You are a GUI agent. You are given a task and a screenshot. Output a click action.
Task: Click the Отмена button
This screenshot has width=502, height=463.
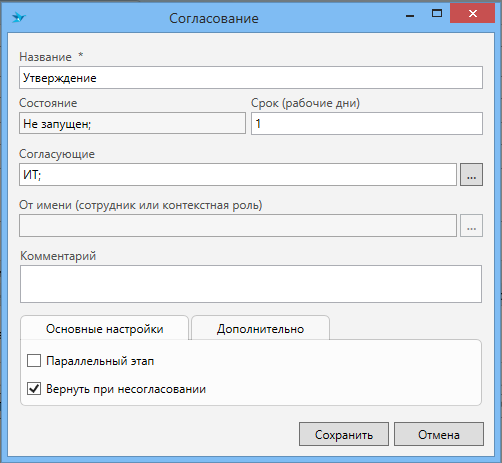pyautogui.click(x=439, y=434)
